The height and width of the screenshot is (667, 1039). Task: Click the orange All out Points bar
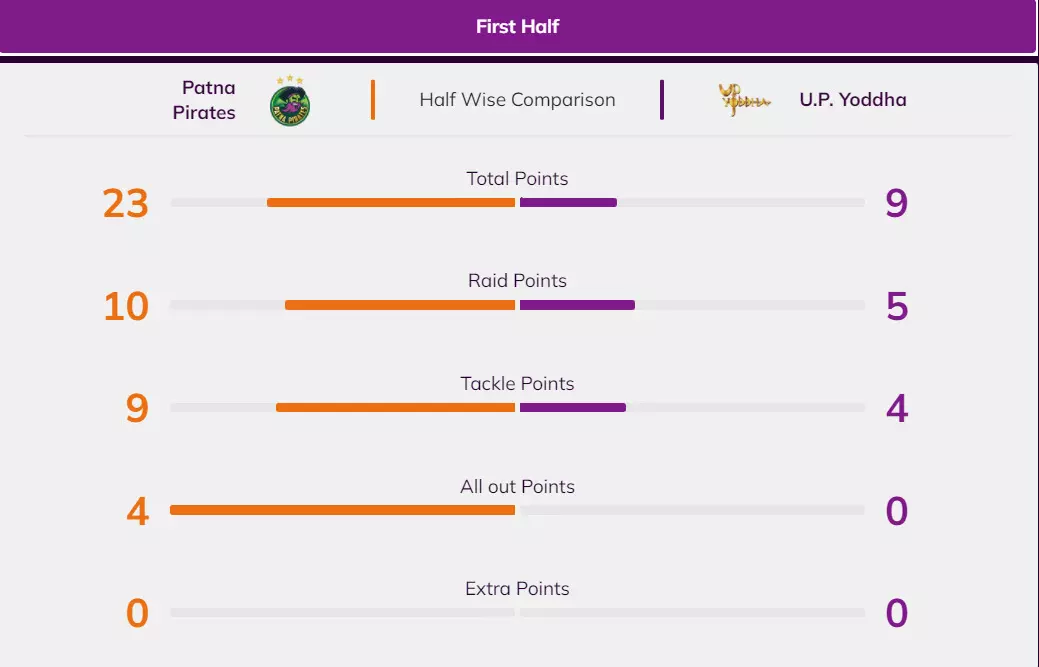342,510
